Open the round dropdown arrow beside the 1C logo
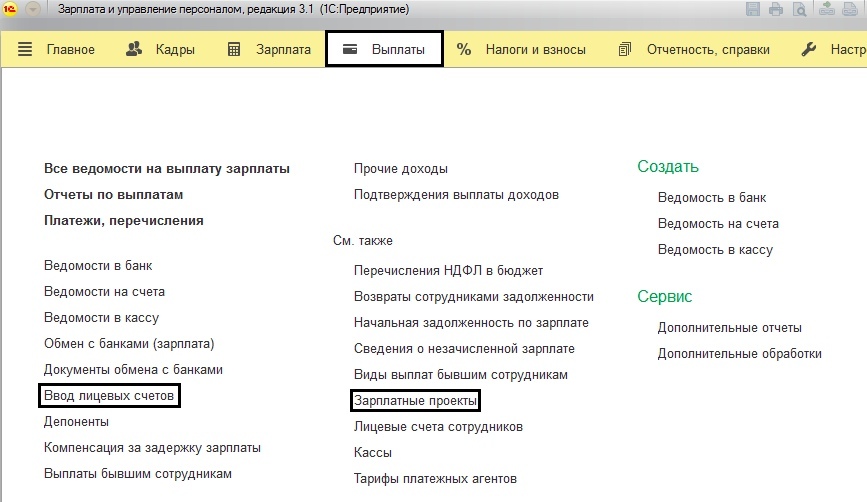867x502 pixels. pyautogui.click(x=35, y=10)
